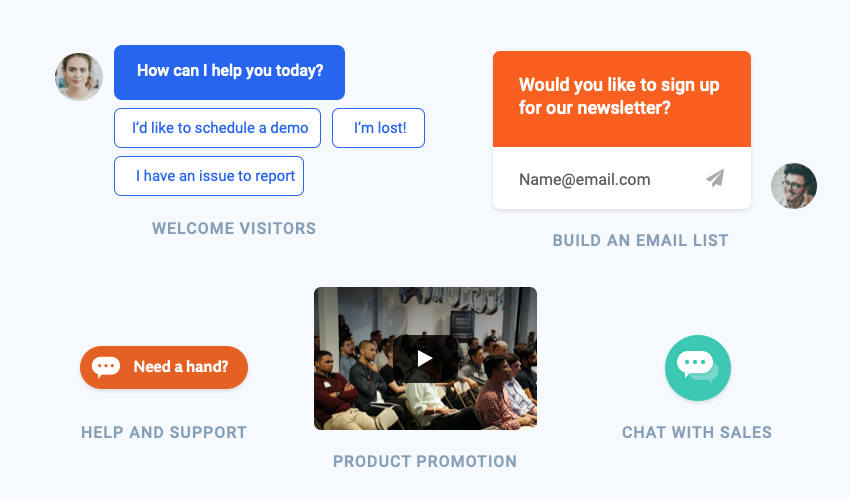
Task: Click the "CHAT WITH SALES" label
Action: click(697, 433)
